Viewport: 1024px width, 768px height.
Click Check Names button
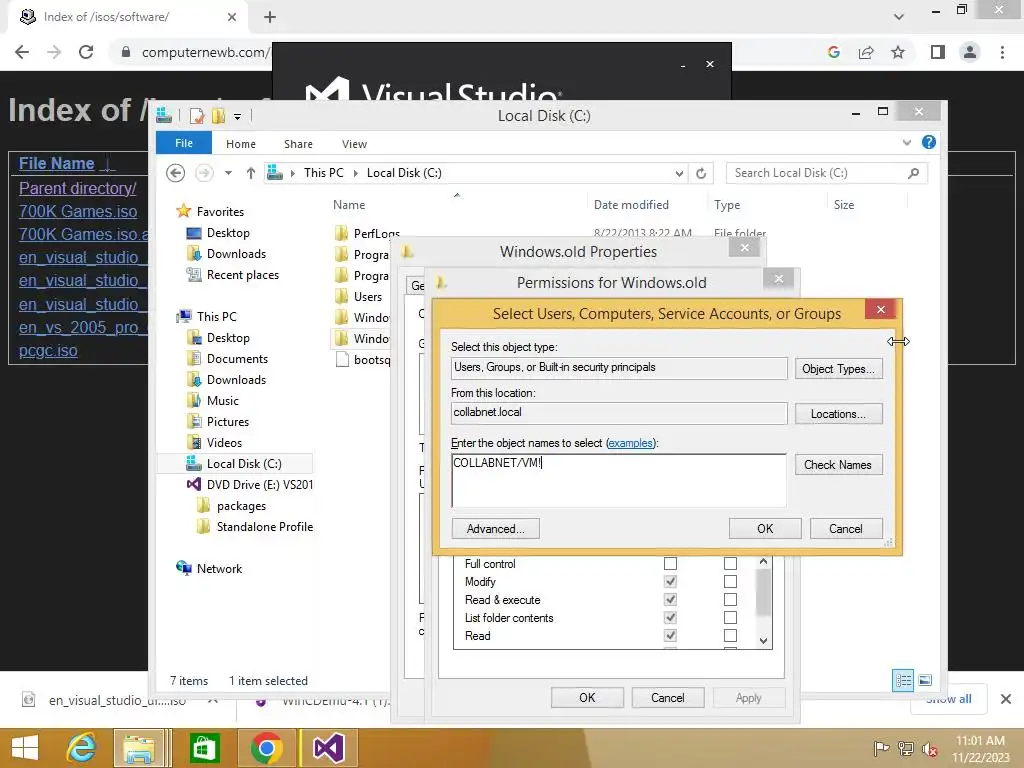839,465
